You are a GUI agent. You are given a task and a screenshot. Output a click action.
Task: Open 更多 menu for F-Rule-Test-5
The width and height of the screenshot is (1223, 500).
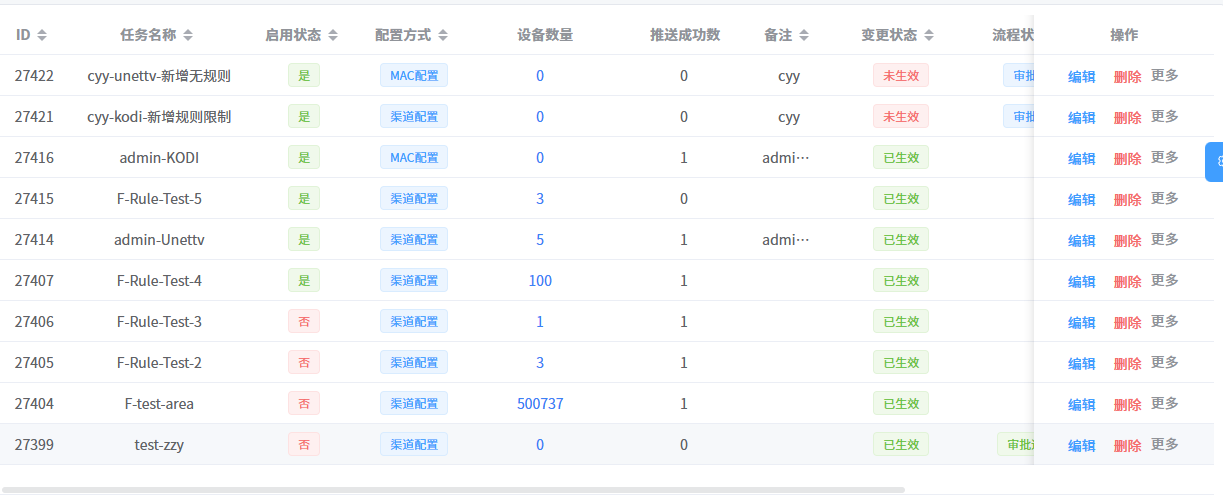pyautogui.click(x=1165, y=198)
